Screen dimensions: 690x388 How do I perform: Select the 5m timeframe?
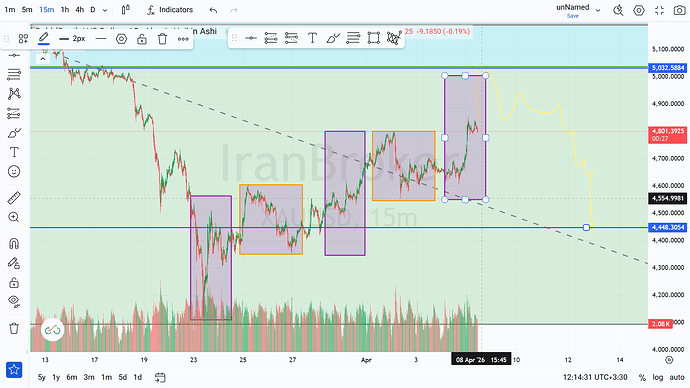27,10
